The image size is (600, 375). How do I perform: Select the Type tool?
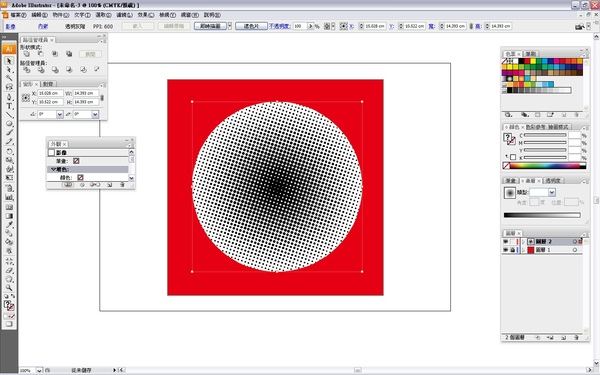point(9,106)
